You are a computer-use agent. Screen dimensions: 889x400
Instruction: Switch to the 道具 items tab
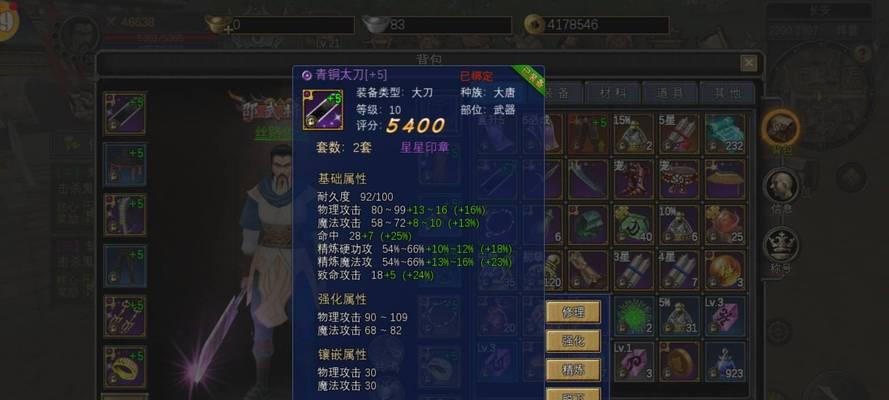[670, 93]
